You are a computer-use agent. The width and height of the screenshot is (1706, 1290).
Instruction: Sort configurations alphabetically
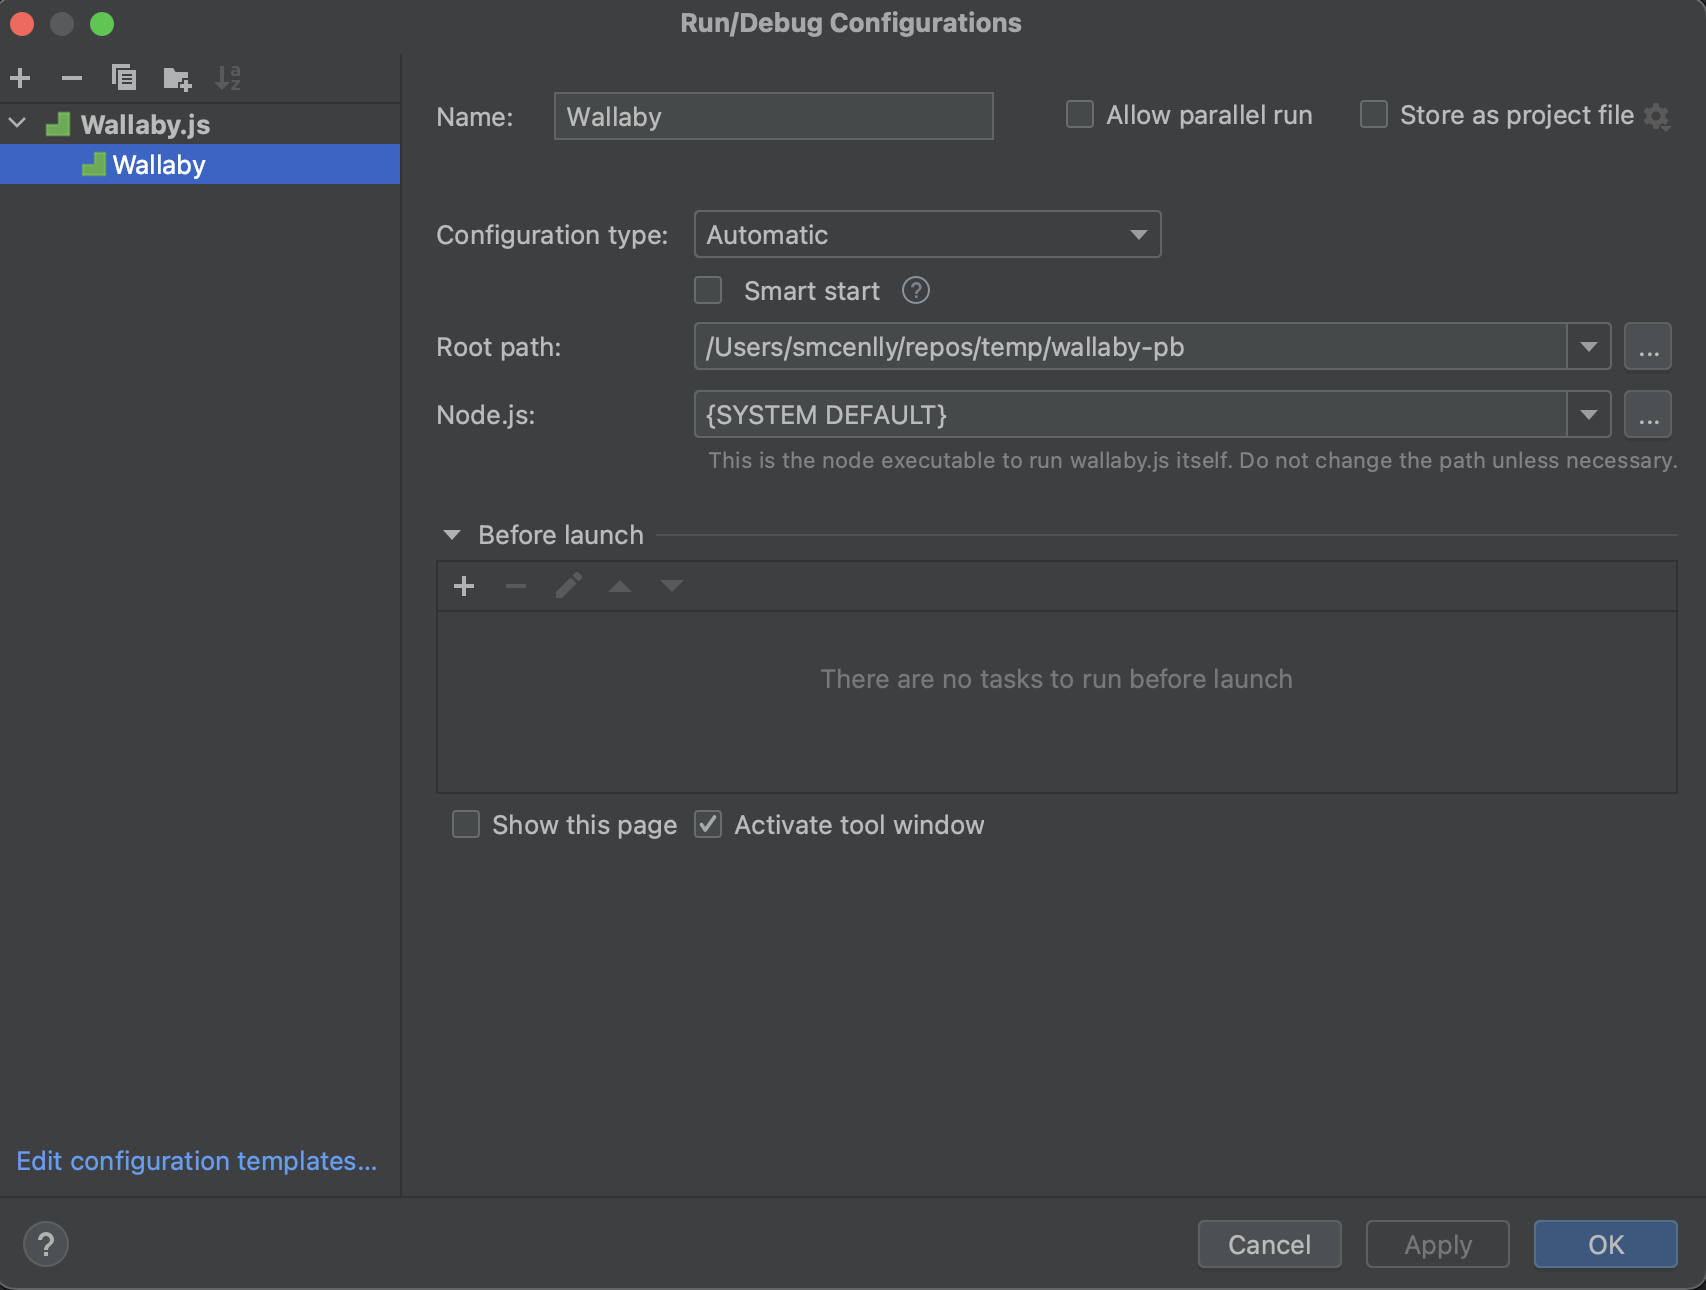(x=228, y=78)
